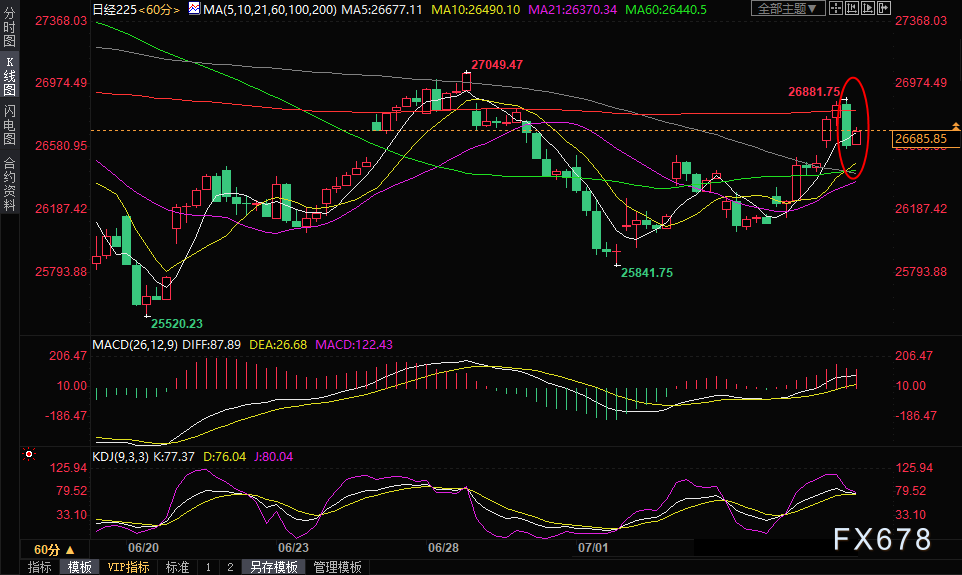Toggle the crosshair cursor icon

click(836, 8)
